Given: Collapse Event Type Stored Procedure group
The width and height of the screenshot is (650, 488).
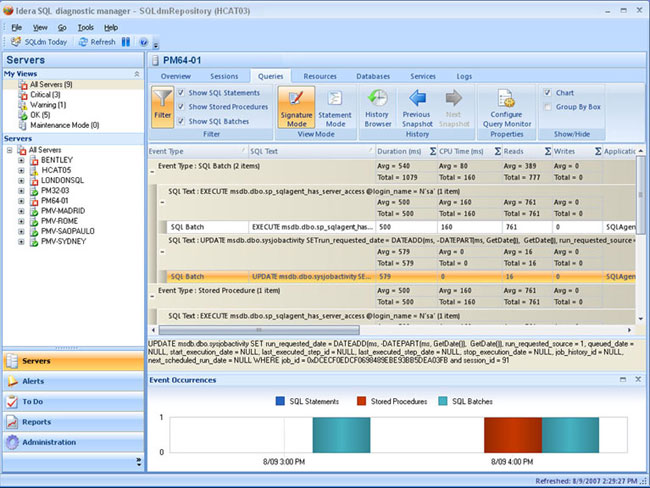Looking at the screenshot, I should coord(152,296).
